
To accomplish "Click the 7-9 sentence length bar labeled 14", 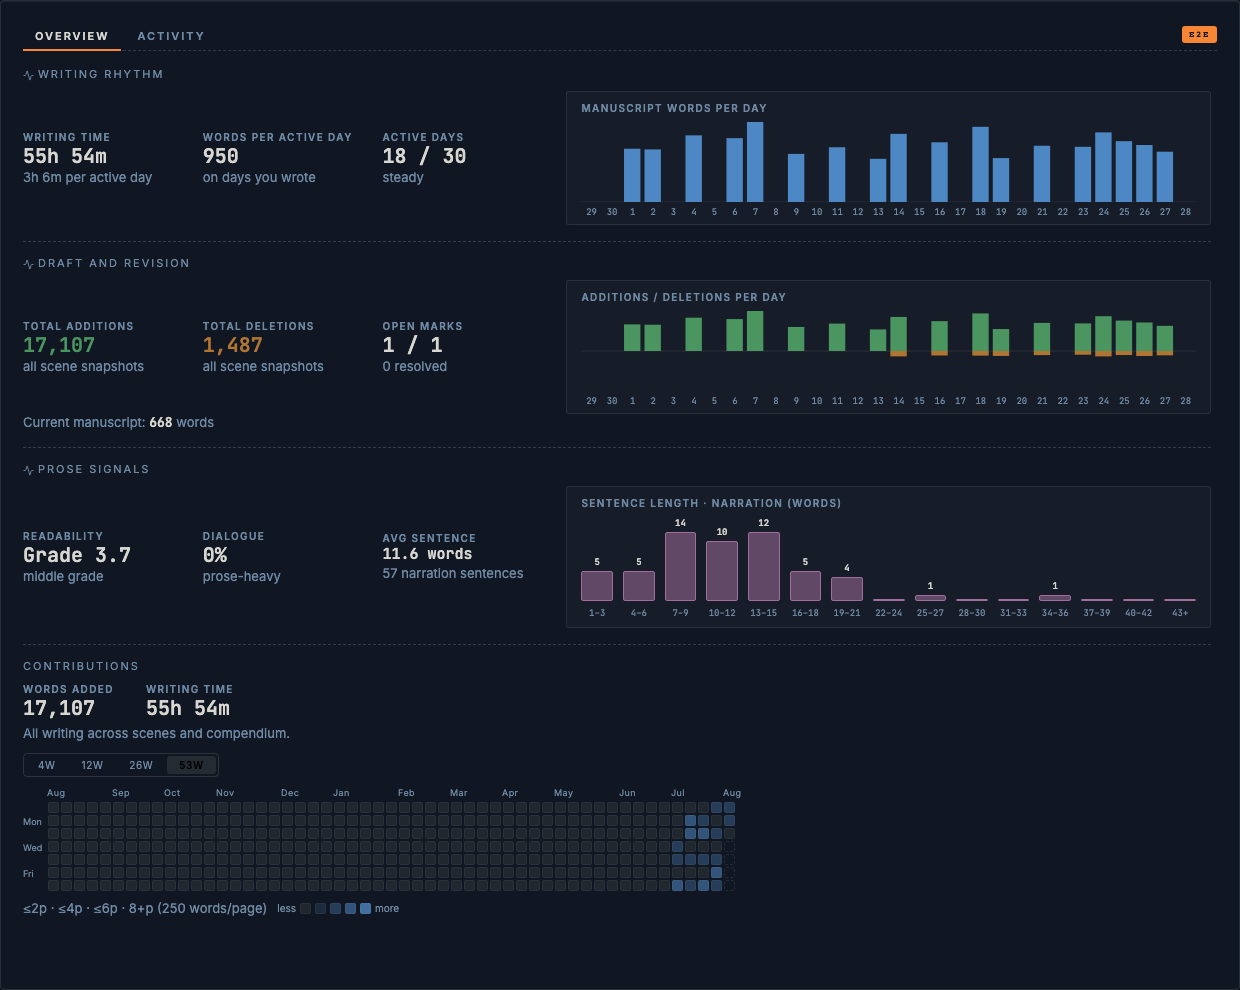I will click(x=680, y=566).
